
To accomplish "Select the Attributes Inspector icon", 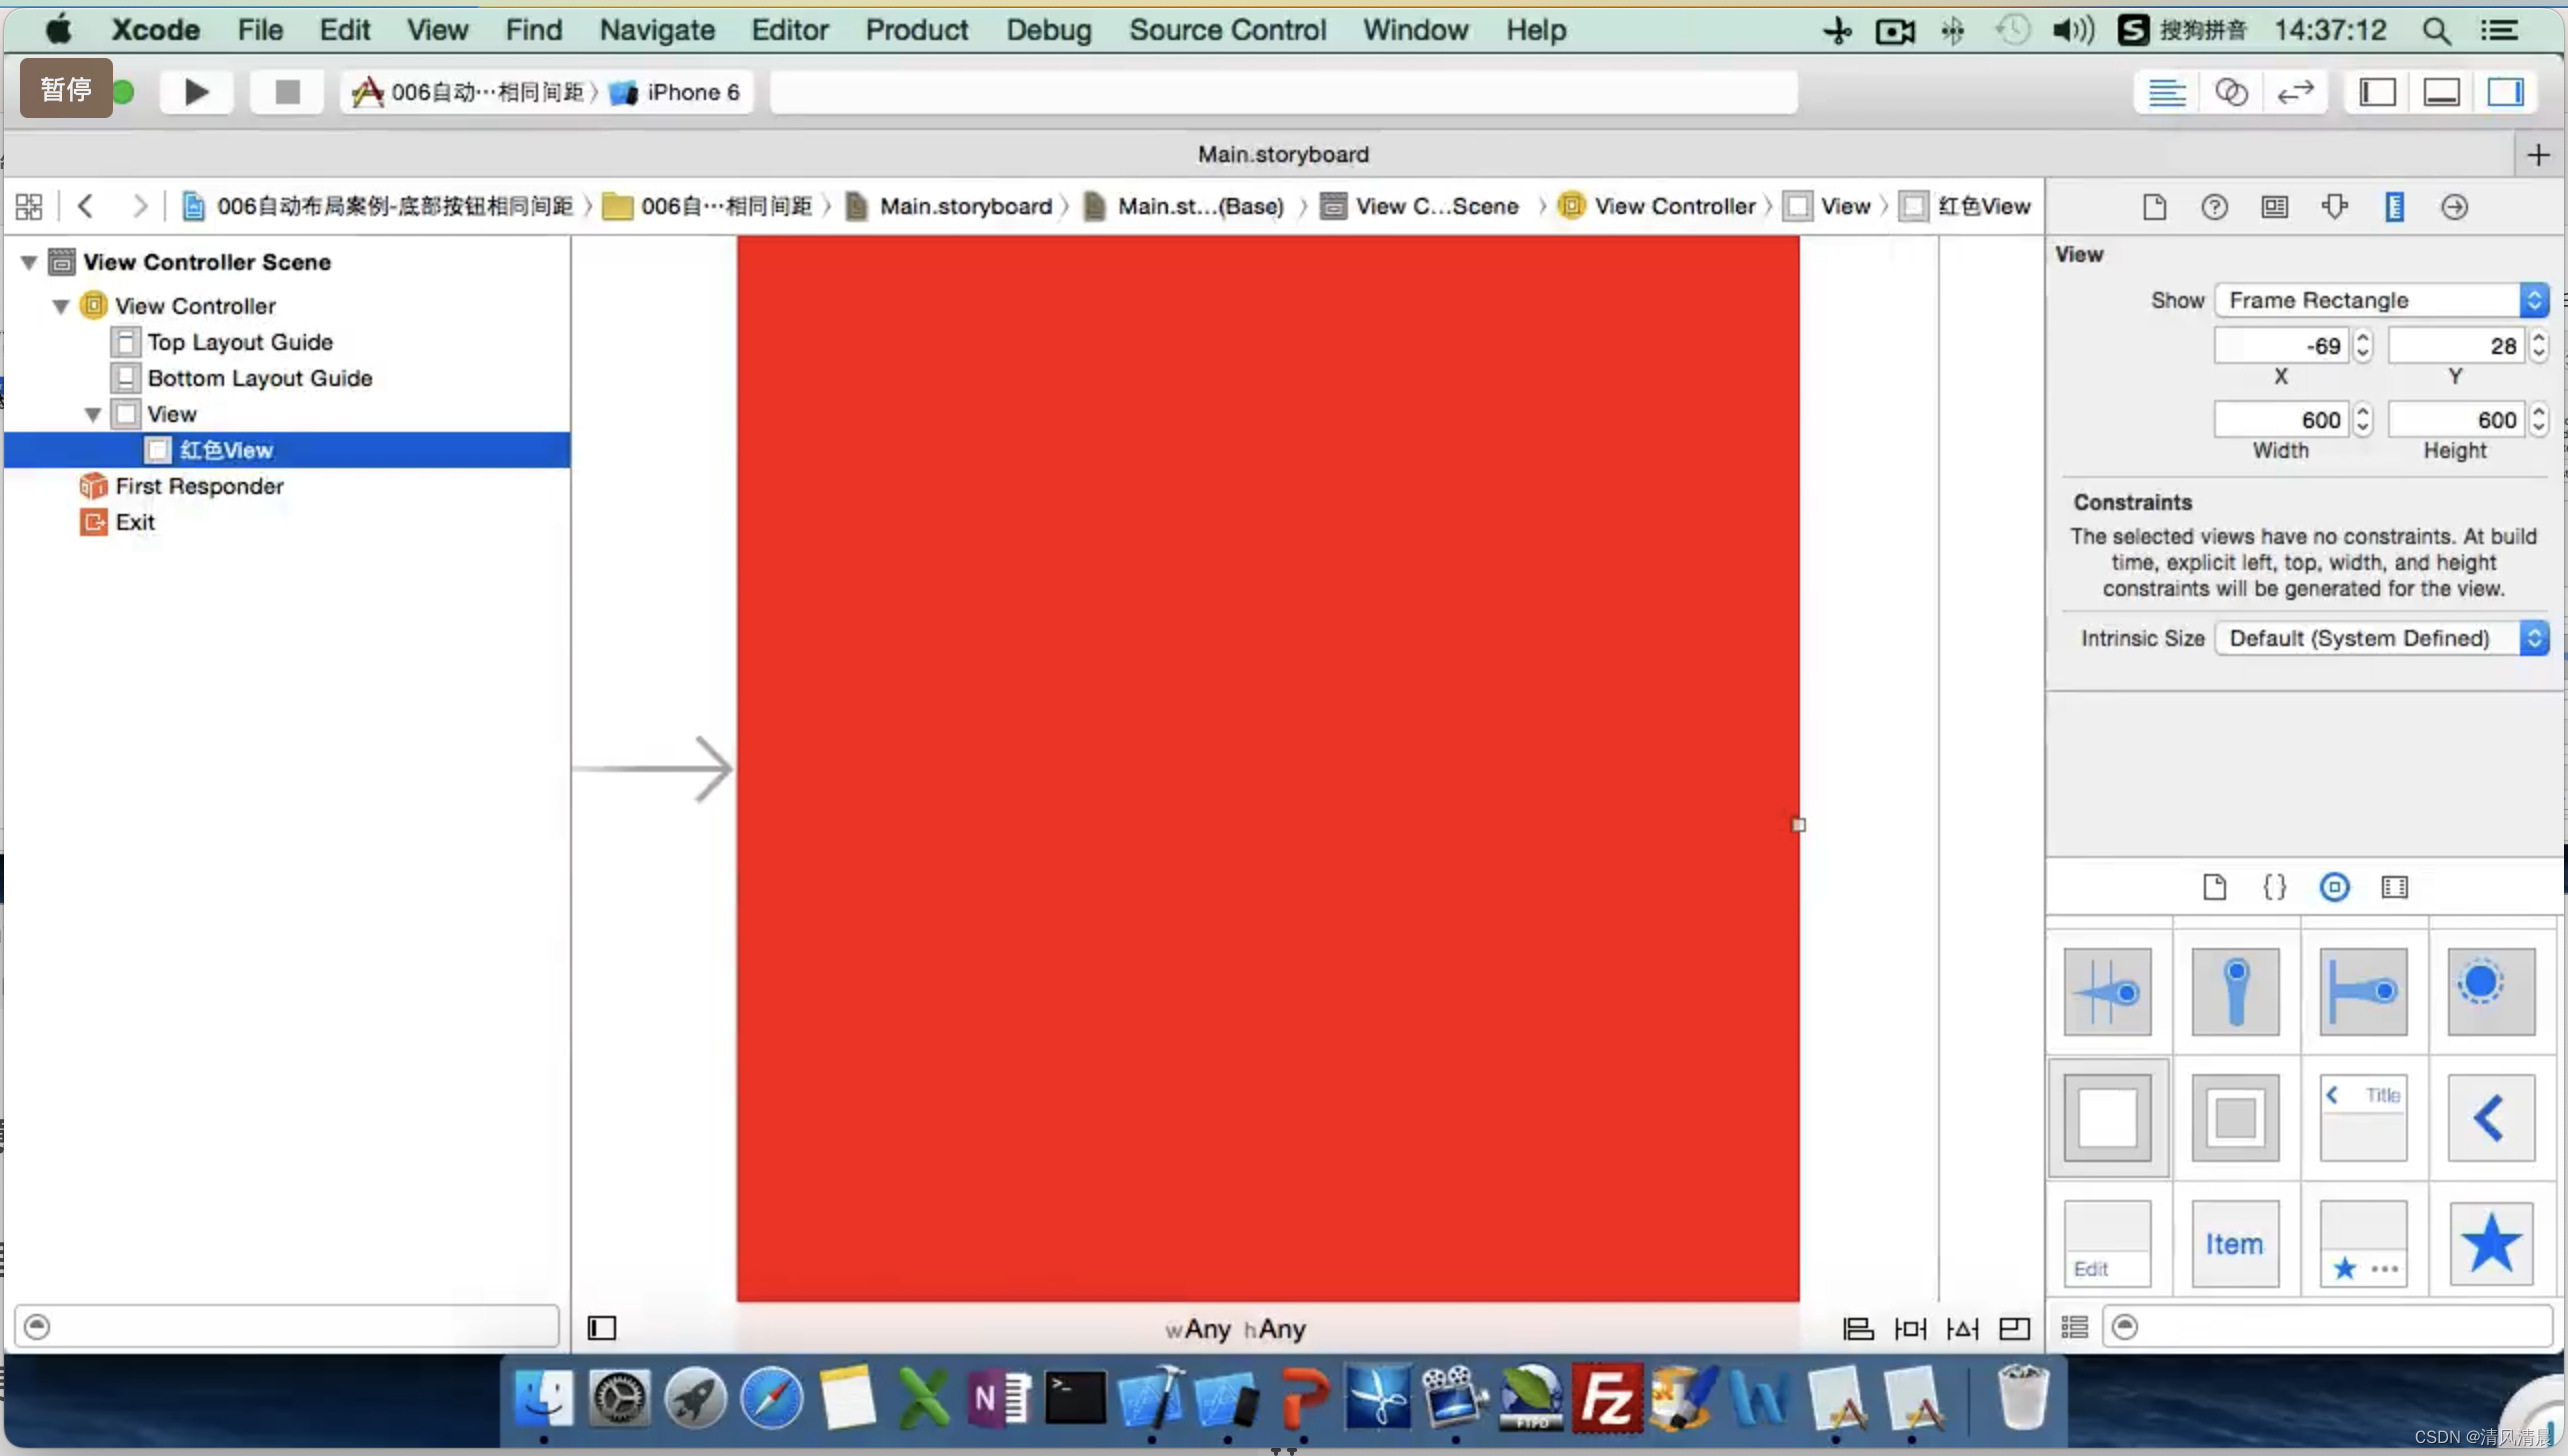I will pos(2335,206).
